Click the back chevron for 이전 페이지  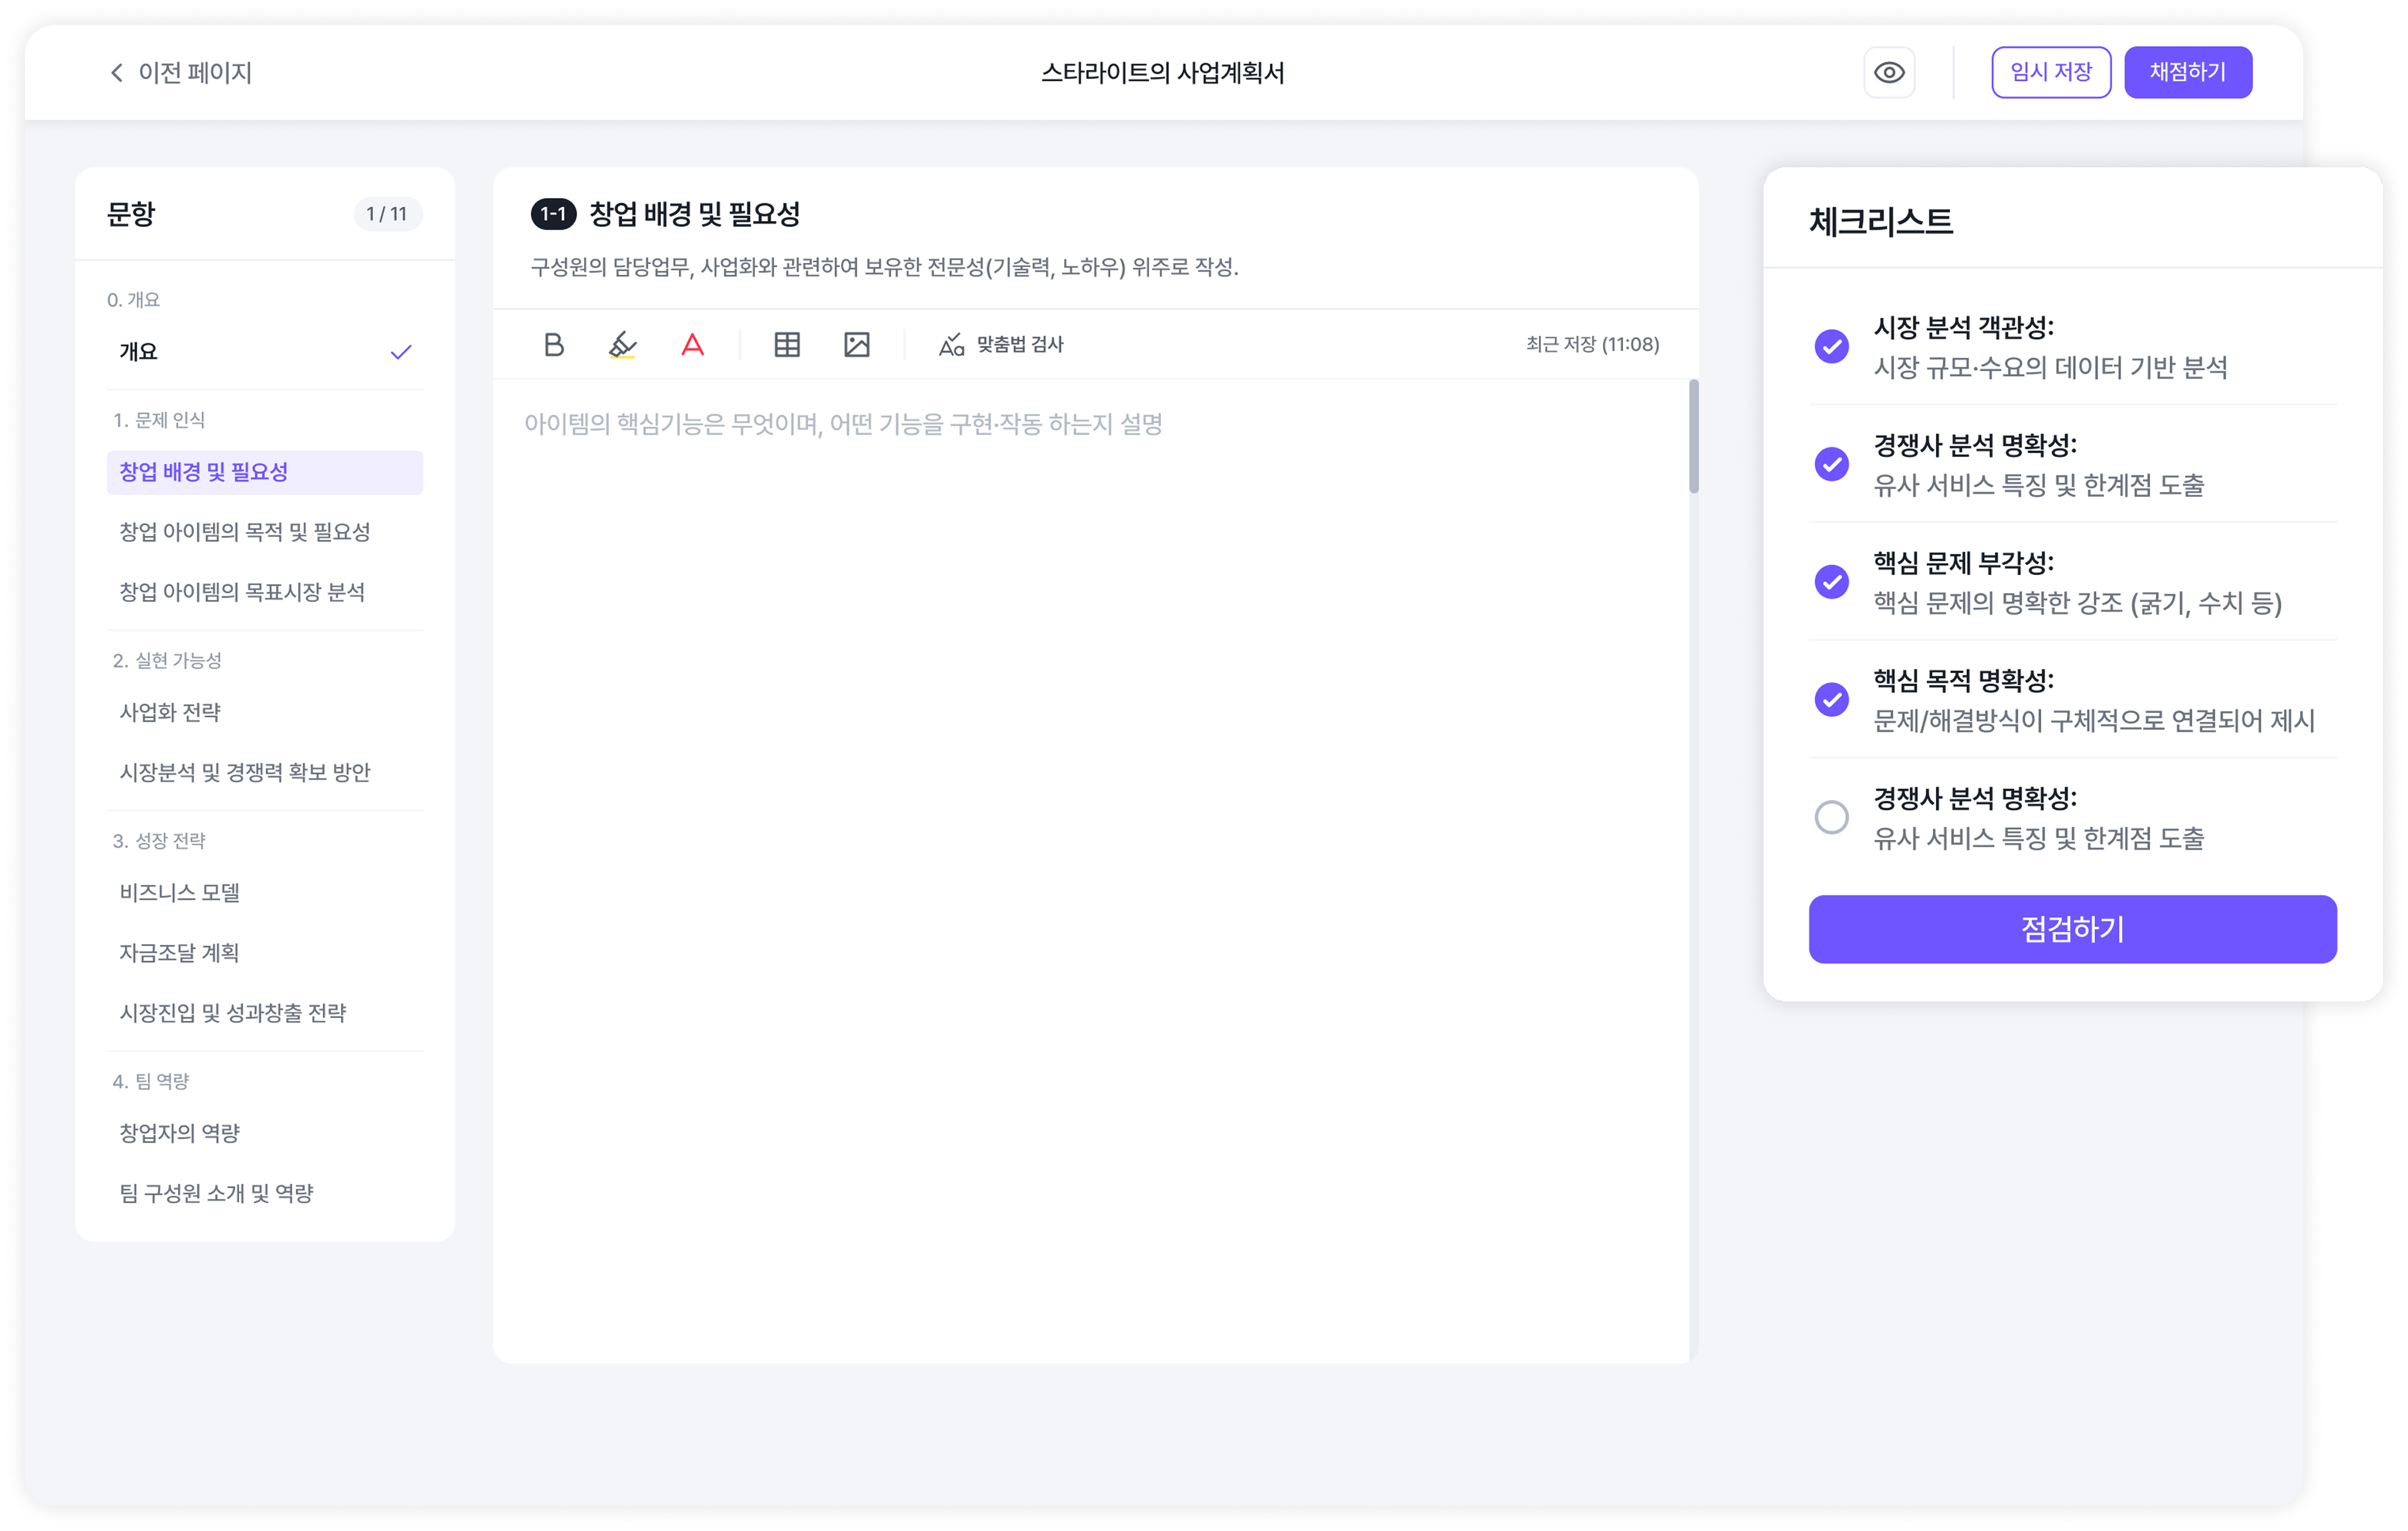pos(117,73)
